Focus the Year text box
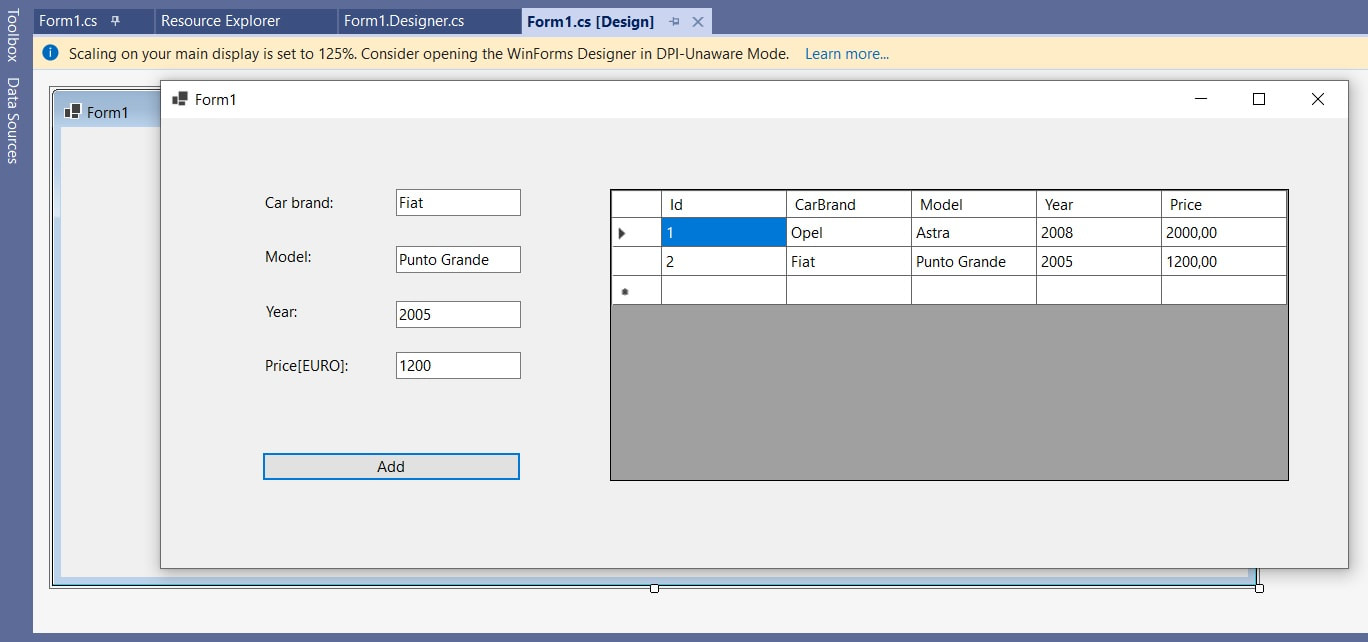 pyautogui.click(x=458, y=315)
